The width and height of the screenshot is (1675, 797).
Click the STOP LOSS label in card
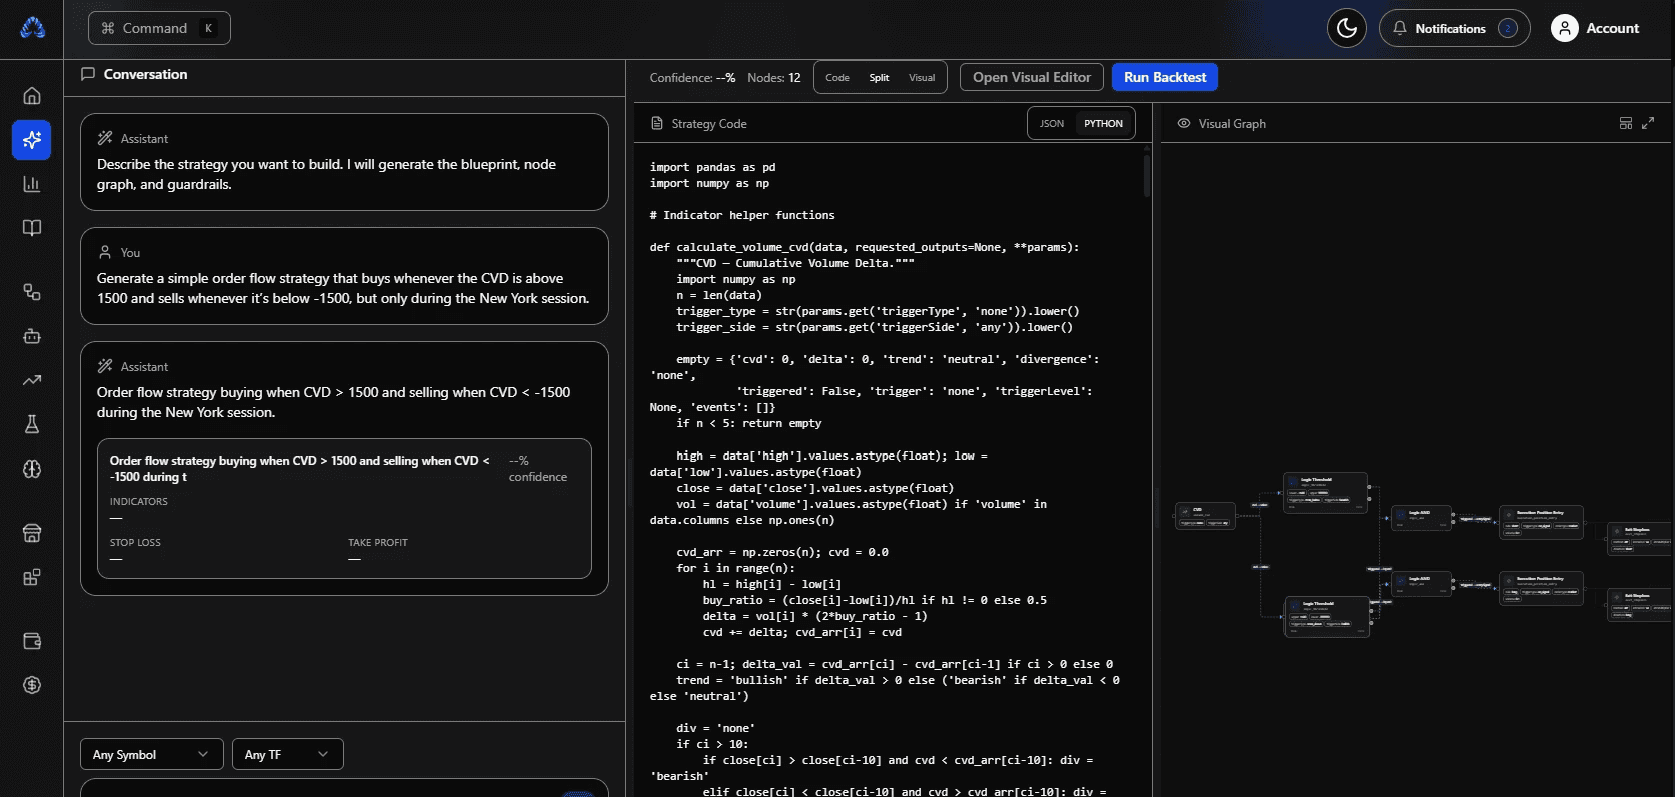click(135, 543)
